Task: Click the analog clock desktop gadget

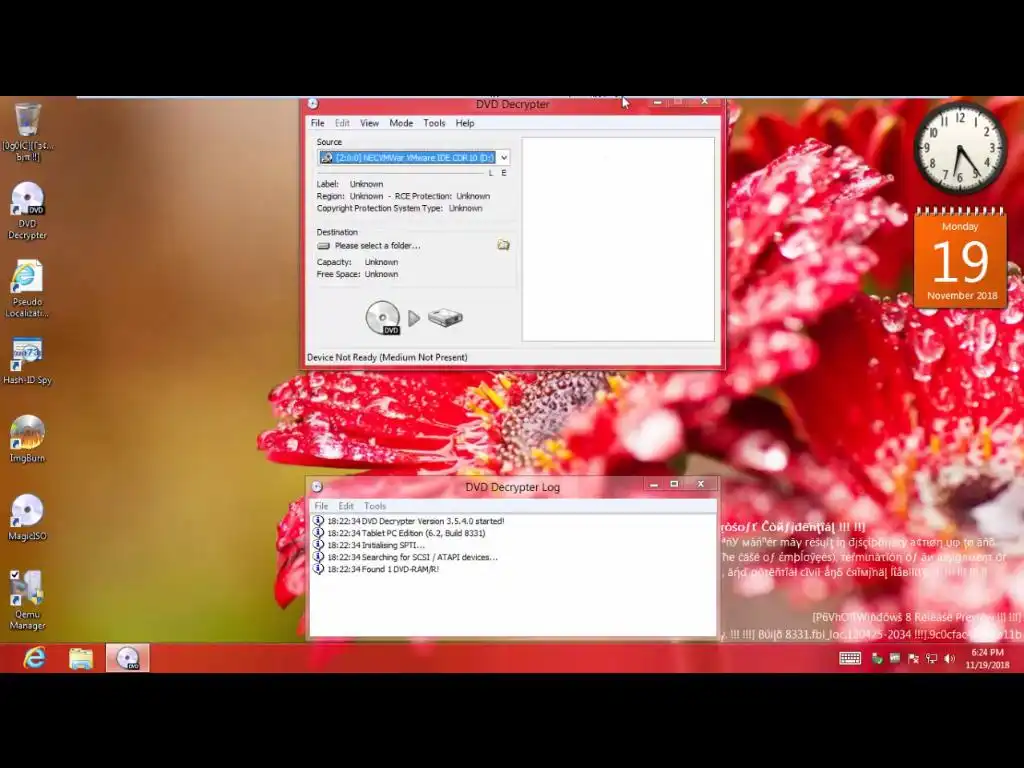Action: point(960,148)
